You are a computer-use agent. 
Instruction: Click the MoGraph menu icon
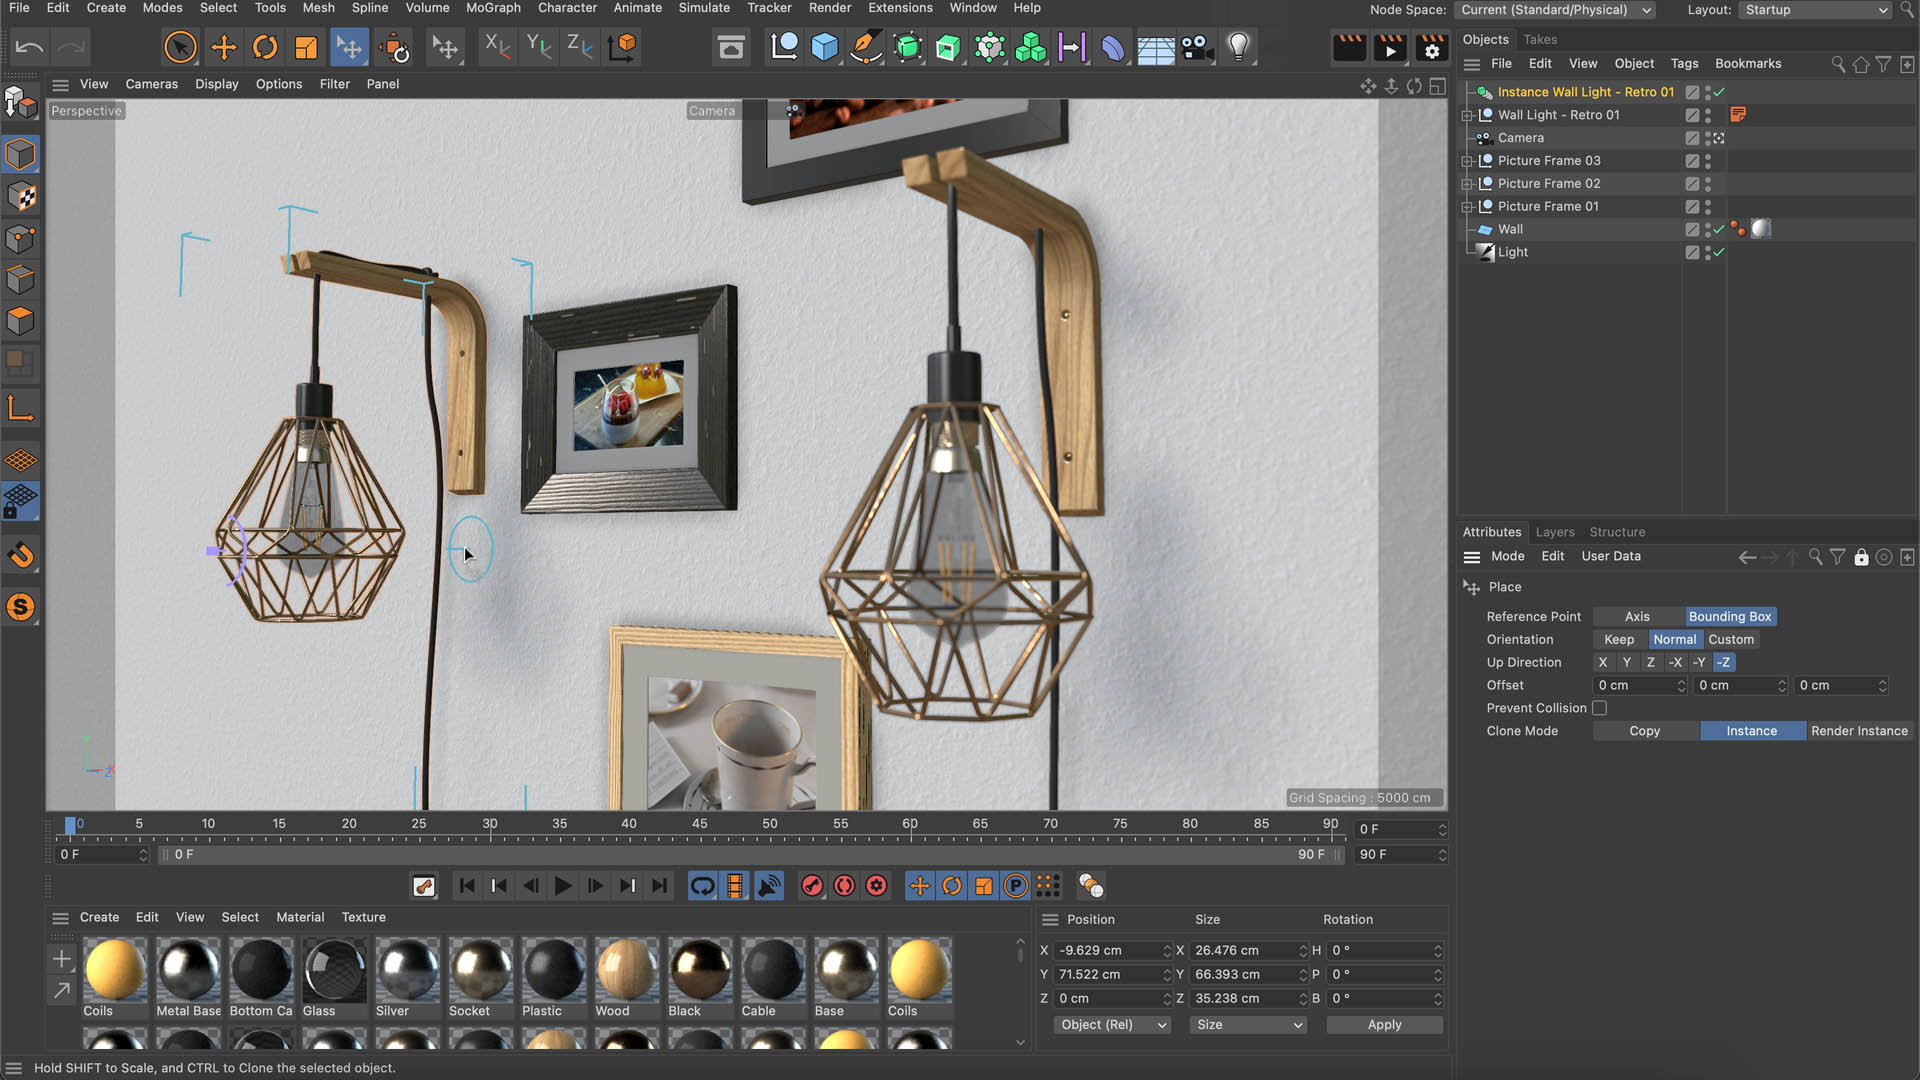(492, 8)
